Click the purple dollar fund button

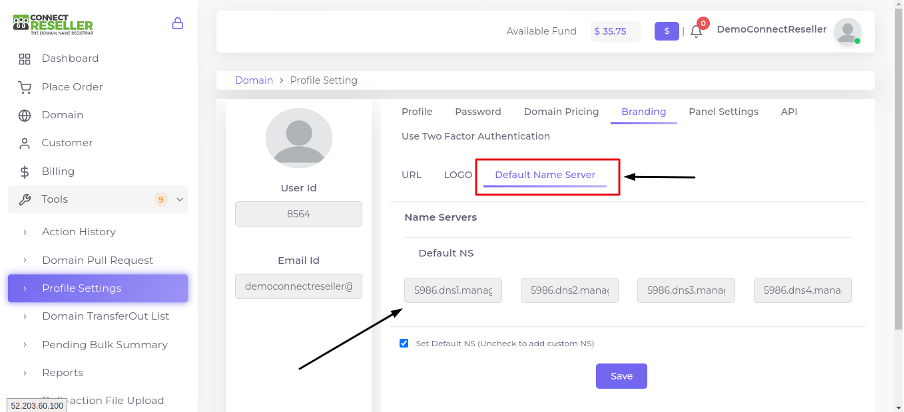[x=666, y=32]
